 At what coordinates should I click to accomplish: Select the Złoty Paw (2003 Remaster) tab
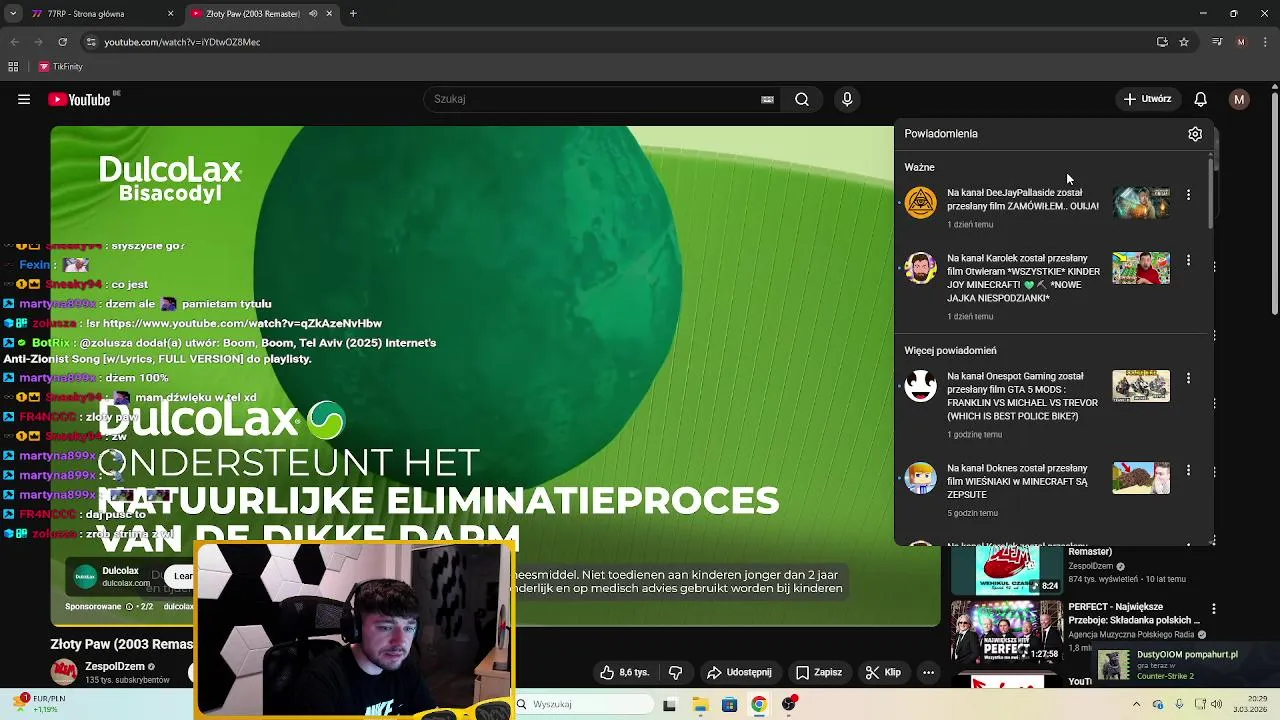[254, 14]
